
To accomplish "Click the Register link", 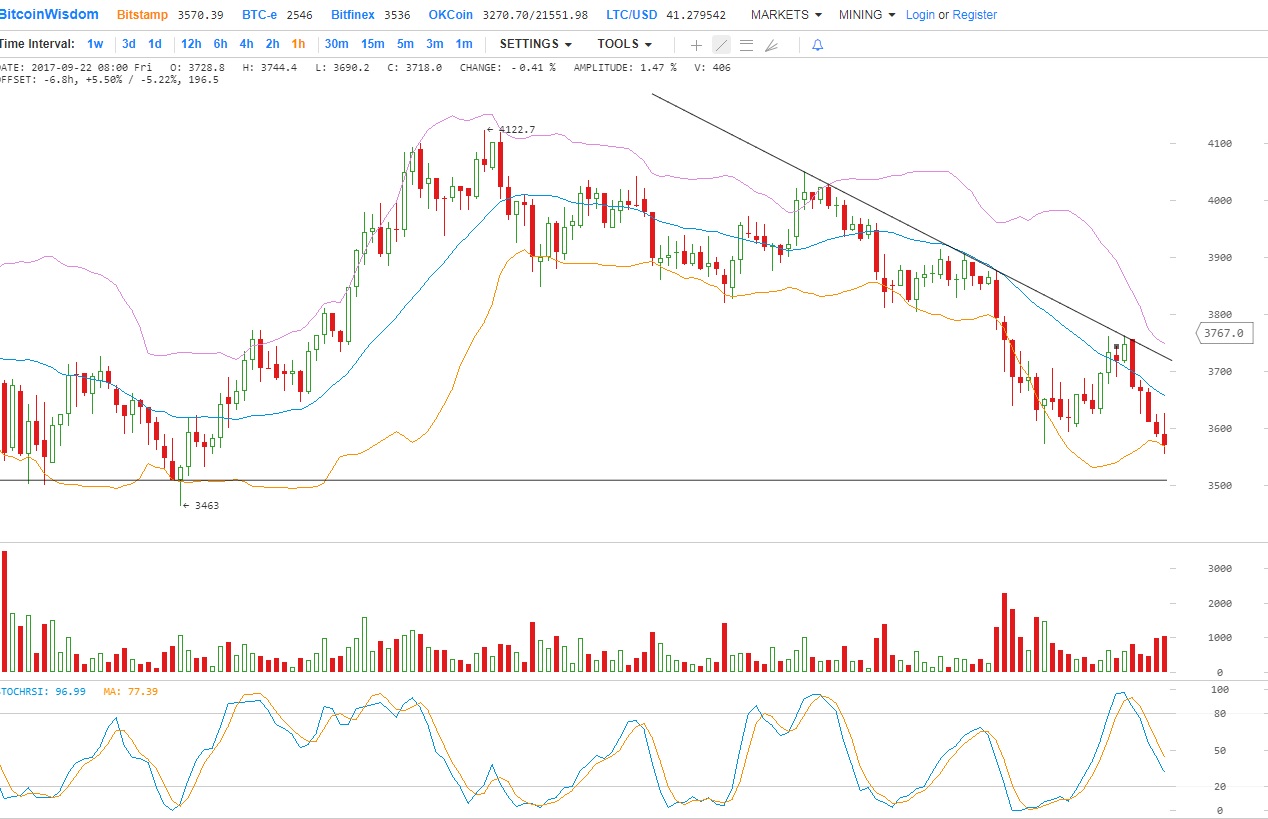I will pyautogui.click(x=974, y=15).
